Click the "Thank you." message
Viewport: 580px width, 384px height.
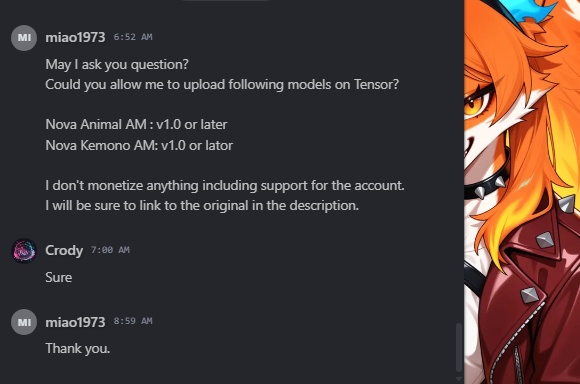coord(78,348)
